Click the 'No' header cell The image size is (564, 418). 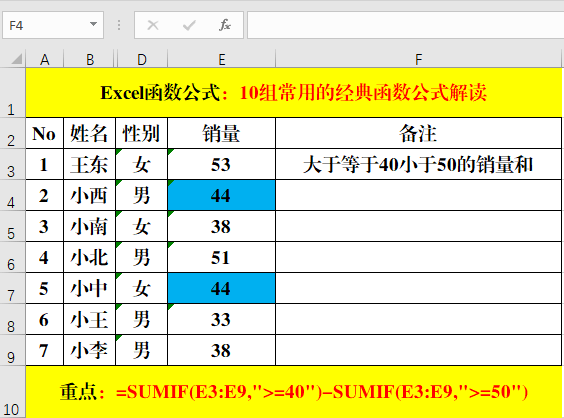click(45, 133)
